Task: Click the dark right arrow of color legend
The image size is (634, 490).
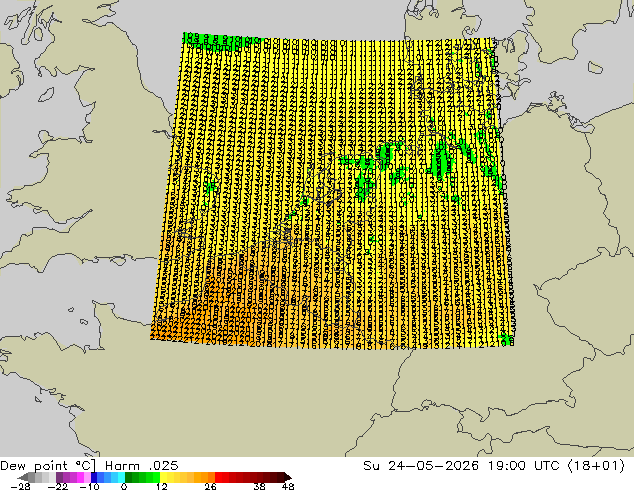Action: [x=288, y=477]
